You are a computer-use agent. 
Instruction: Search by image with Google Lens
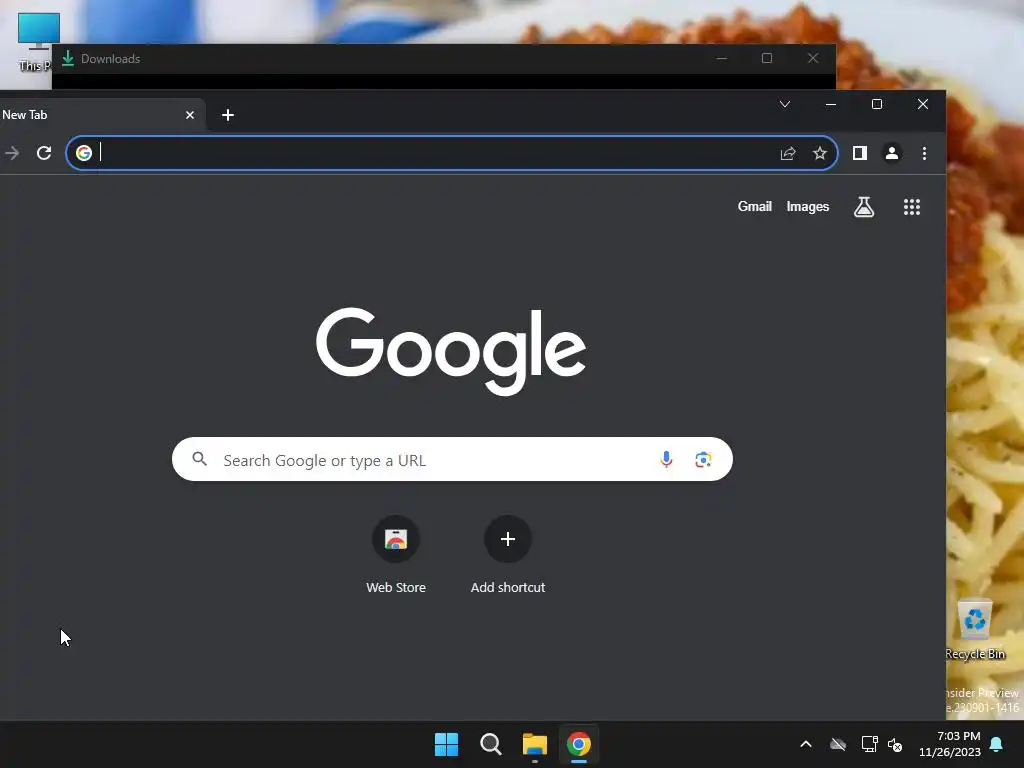pyautogui.click(x=703, y=459)
